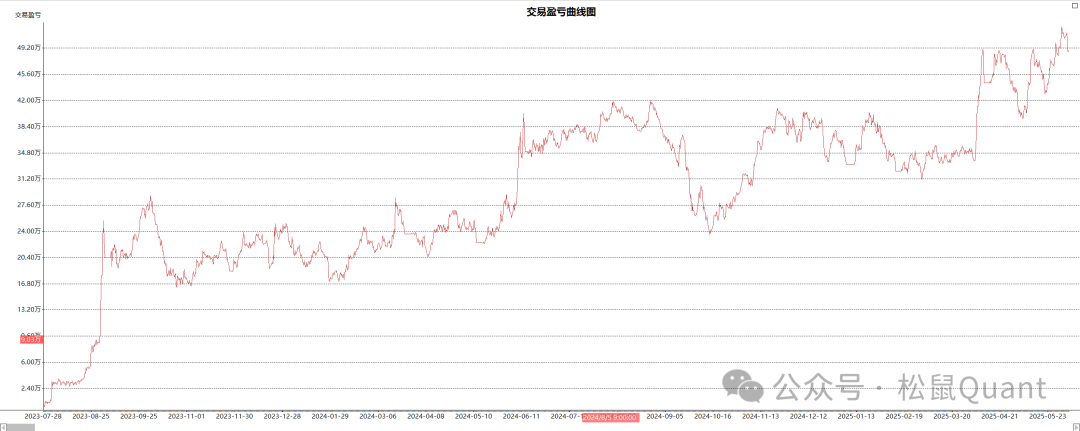1080x431 pixels.
Task: Click the red 9.03万 y-axis value marker
Action: [31, 340]
